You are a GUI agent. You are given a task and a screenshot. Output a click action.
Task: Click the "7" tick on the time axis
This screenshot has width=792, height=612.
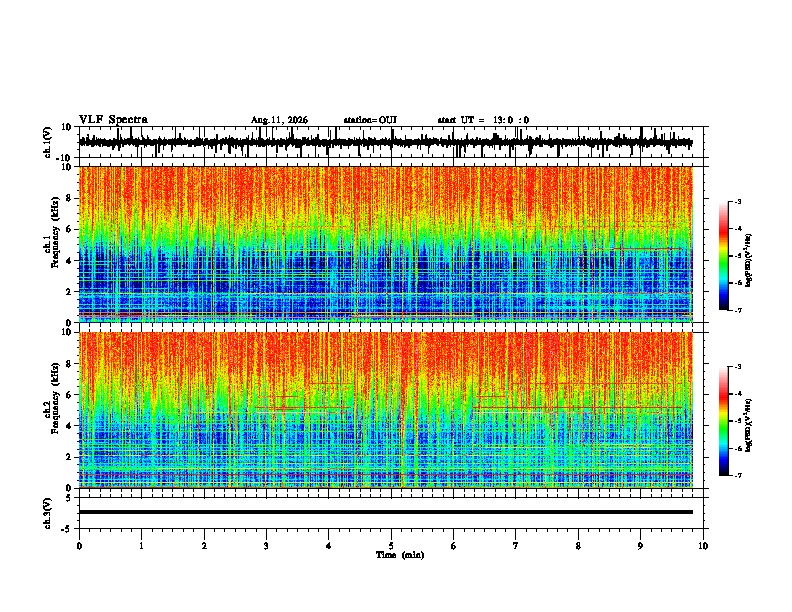[516, 546]
